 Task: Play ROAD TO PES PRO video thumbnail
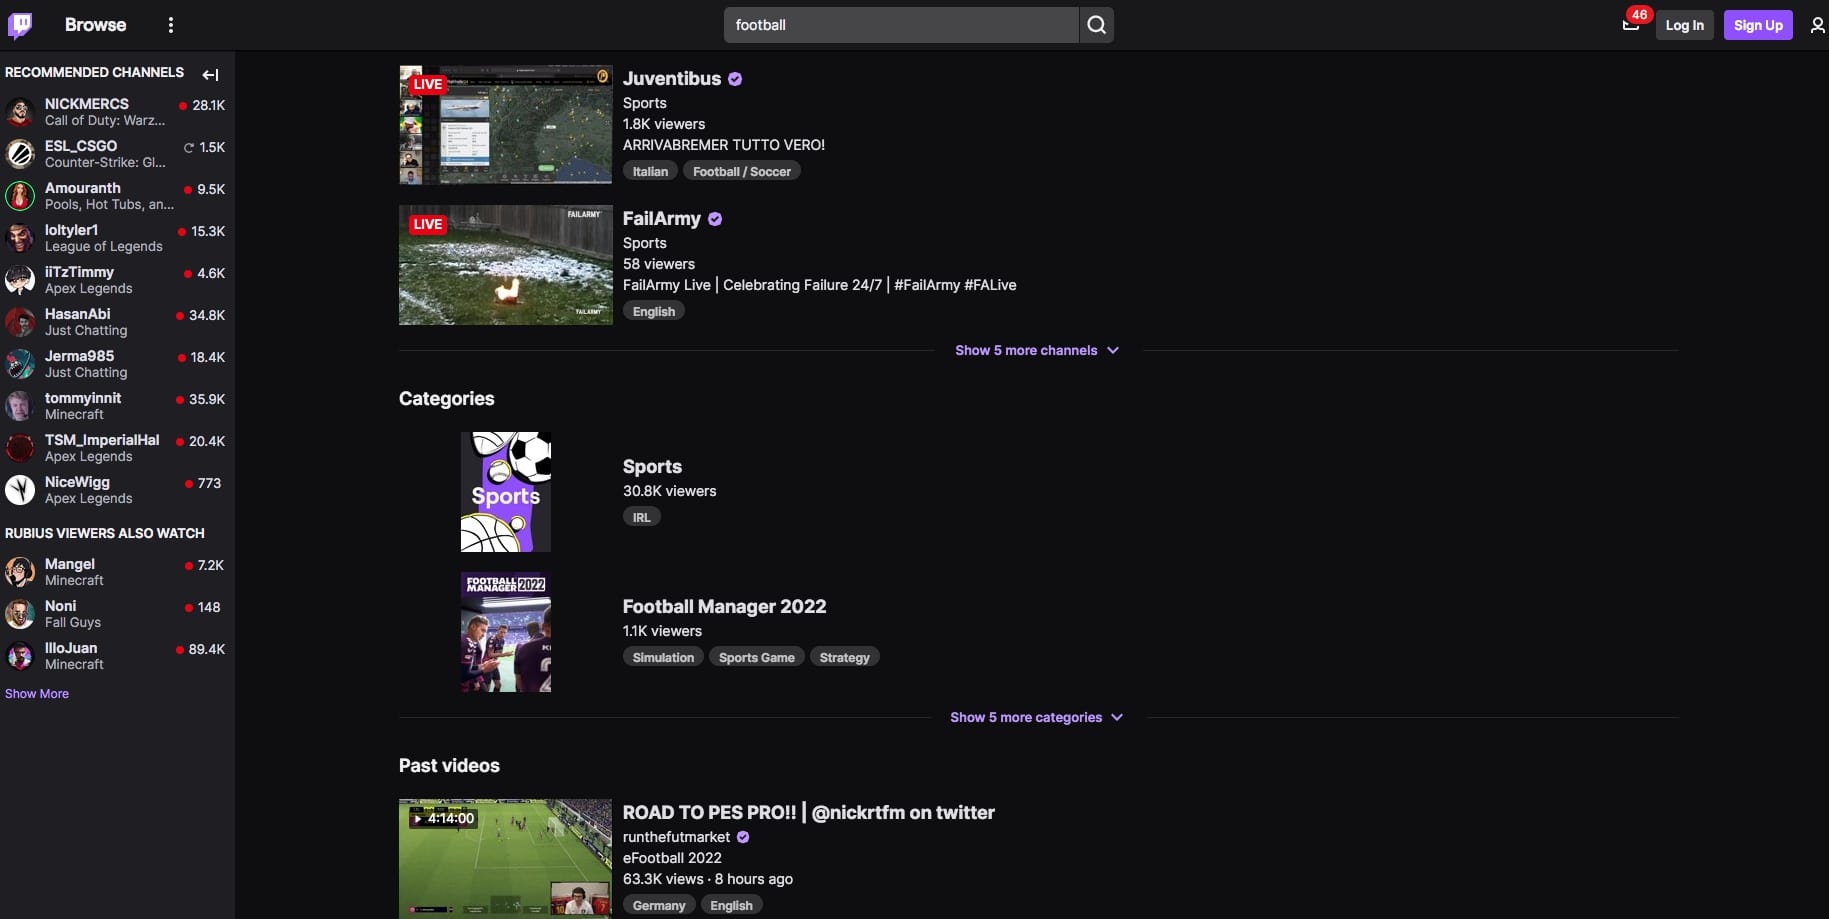506,858
